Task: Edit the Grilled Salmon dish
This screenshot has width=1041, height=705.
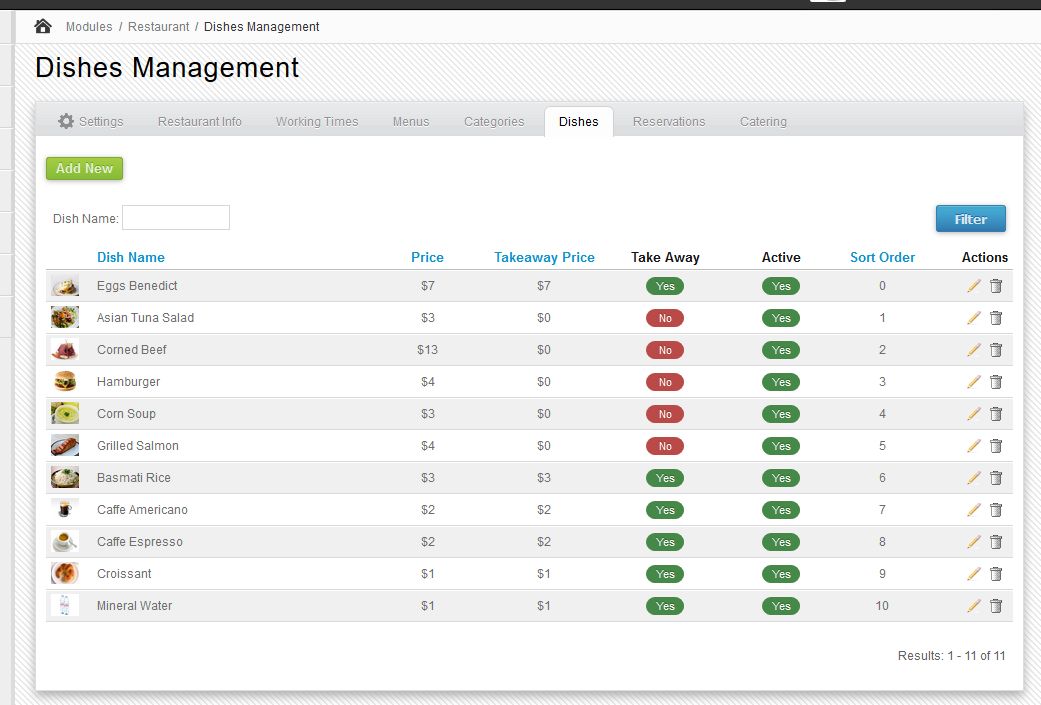Action: [974, 446]
